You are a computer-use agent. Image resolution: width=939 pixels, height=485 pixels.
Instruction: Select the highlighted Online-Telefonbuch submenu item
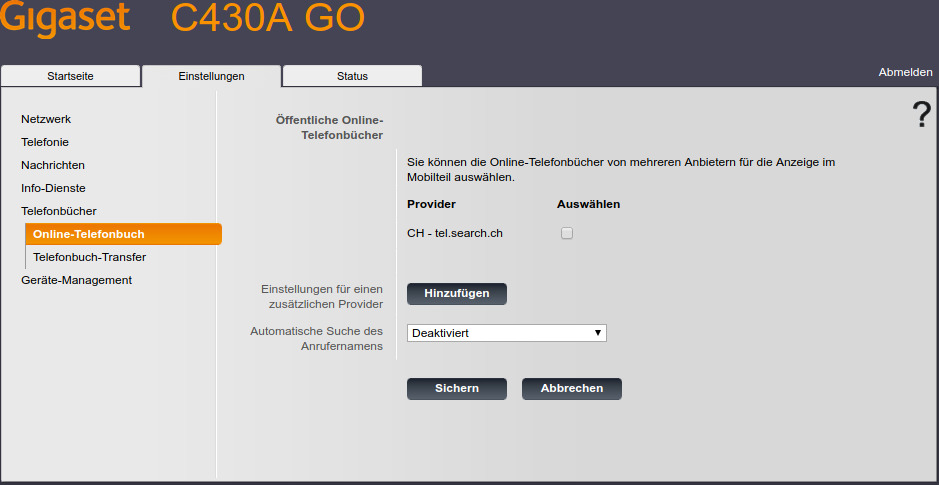pyautogui.click(x=89, y=234)
